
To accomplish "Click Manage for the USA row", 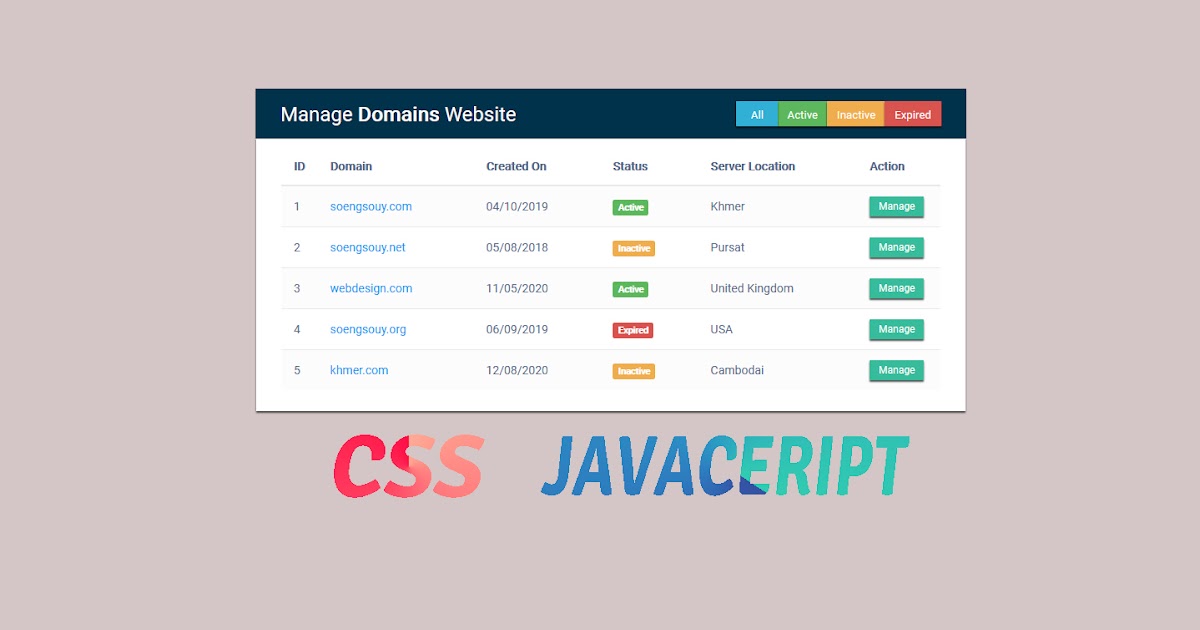I will point(896,330).
